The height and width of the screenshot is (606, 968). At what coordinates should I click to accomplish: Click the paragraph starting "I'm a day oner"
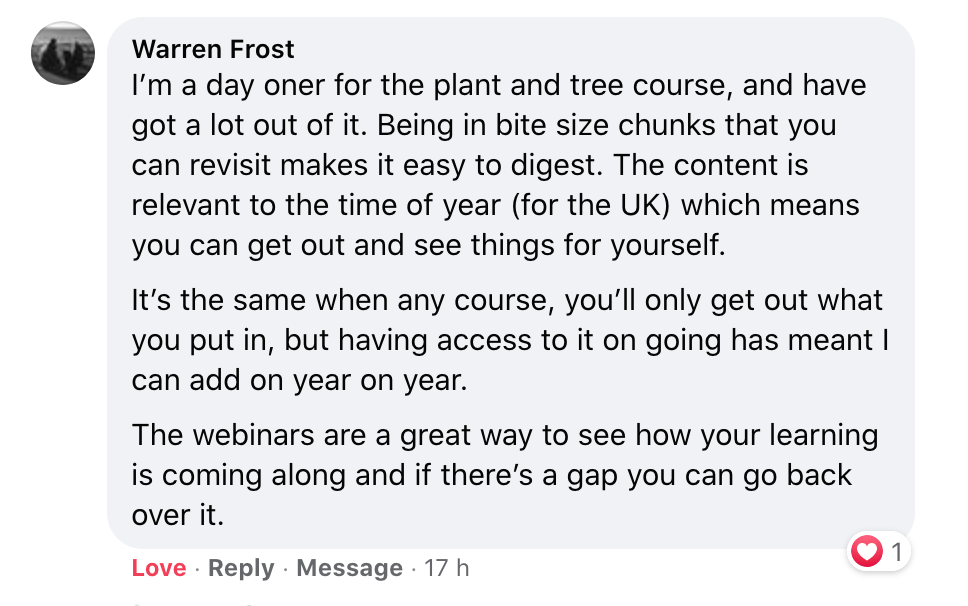[497, 165]
